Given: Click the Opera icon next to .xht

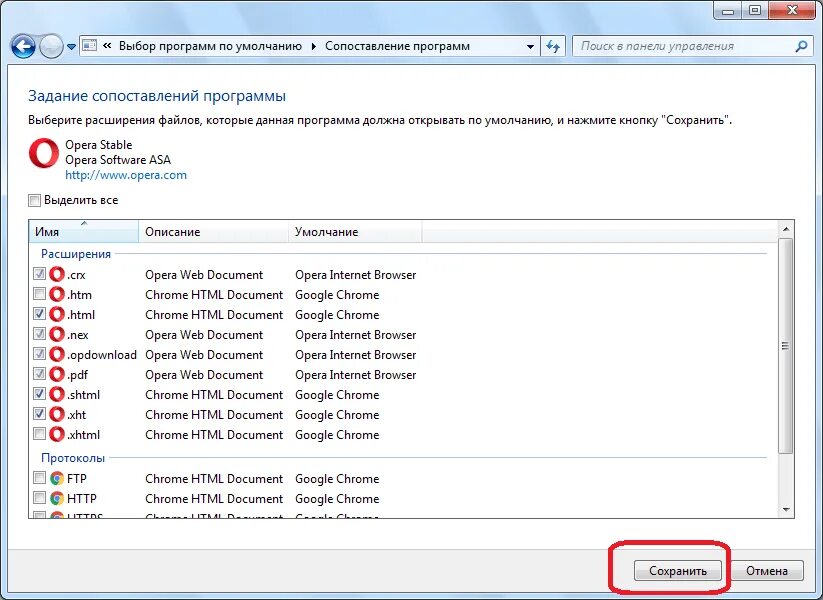Looking at the screenshot, I should 57,414.
